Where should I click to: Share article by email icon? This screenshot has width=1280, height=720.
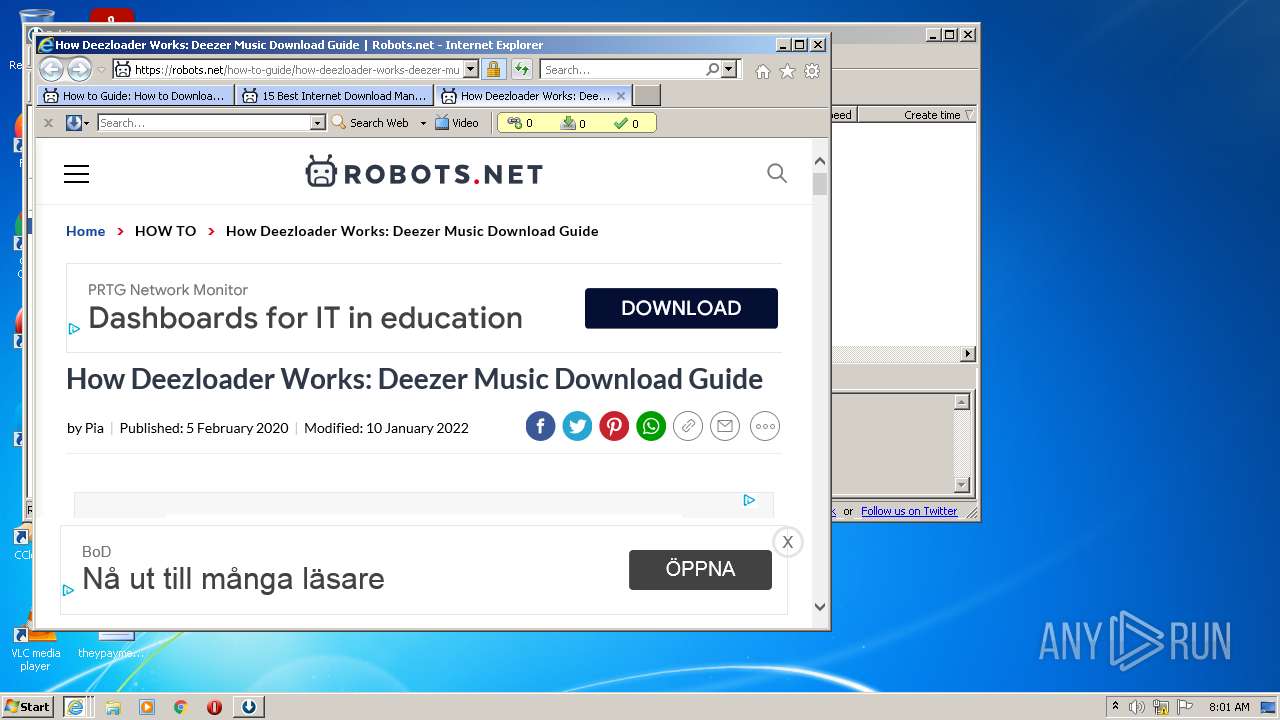pyautogui.click(x=725, y=426)
